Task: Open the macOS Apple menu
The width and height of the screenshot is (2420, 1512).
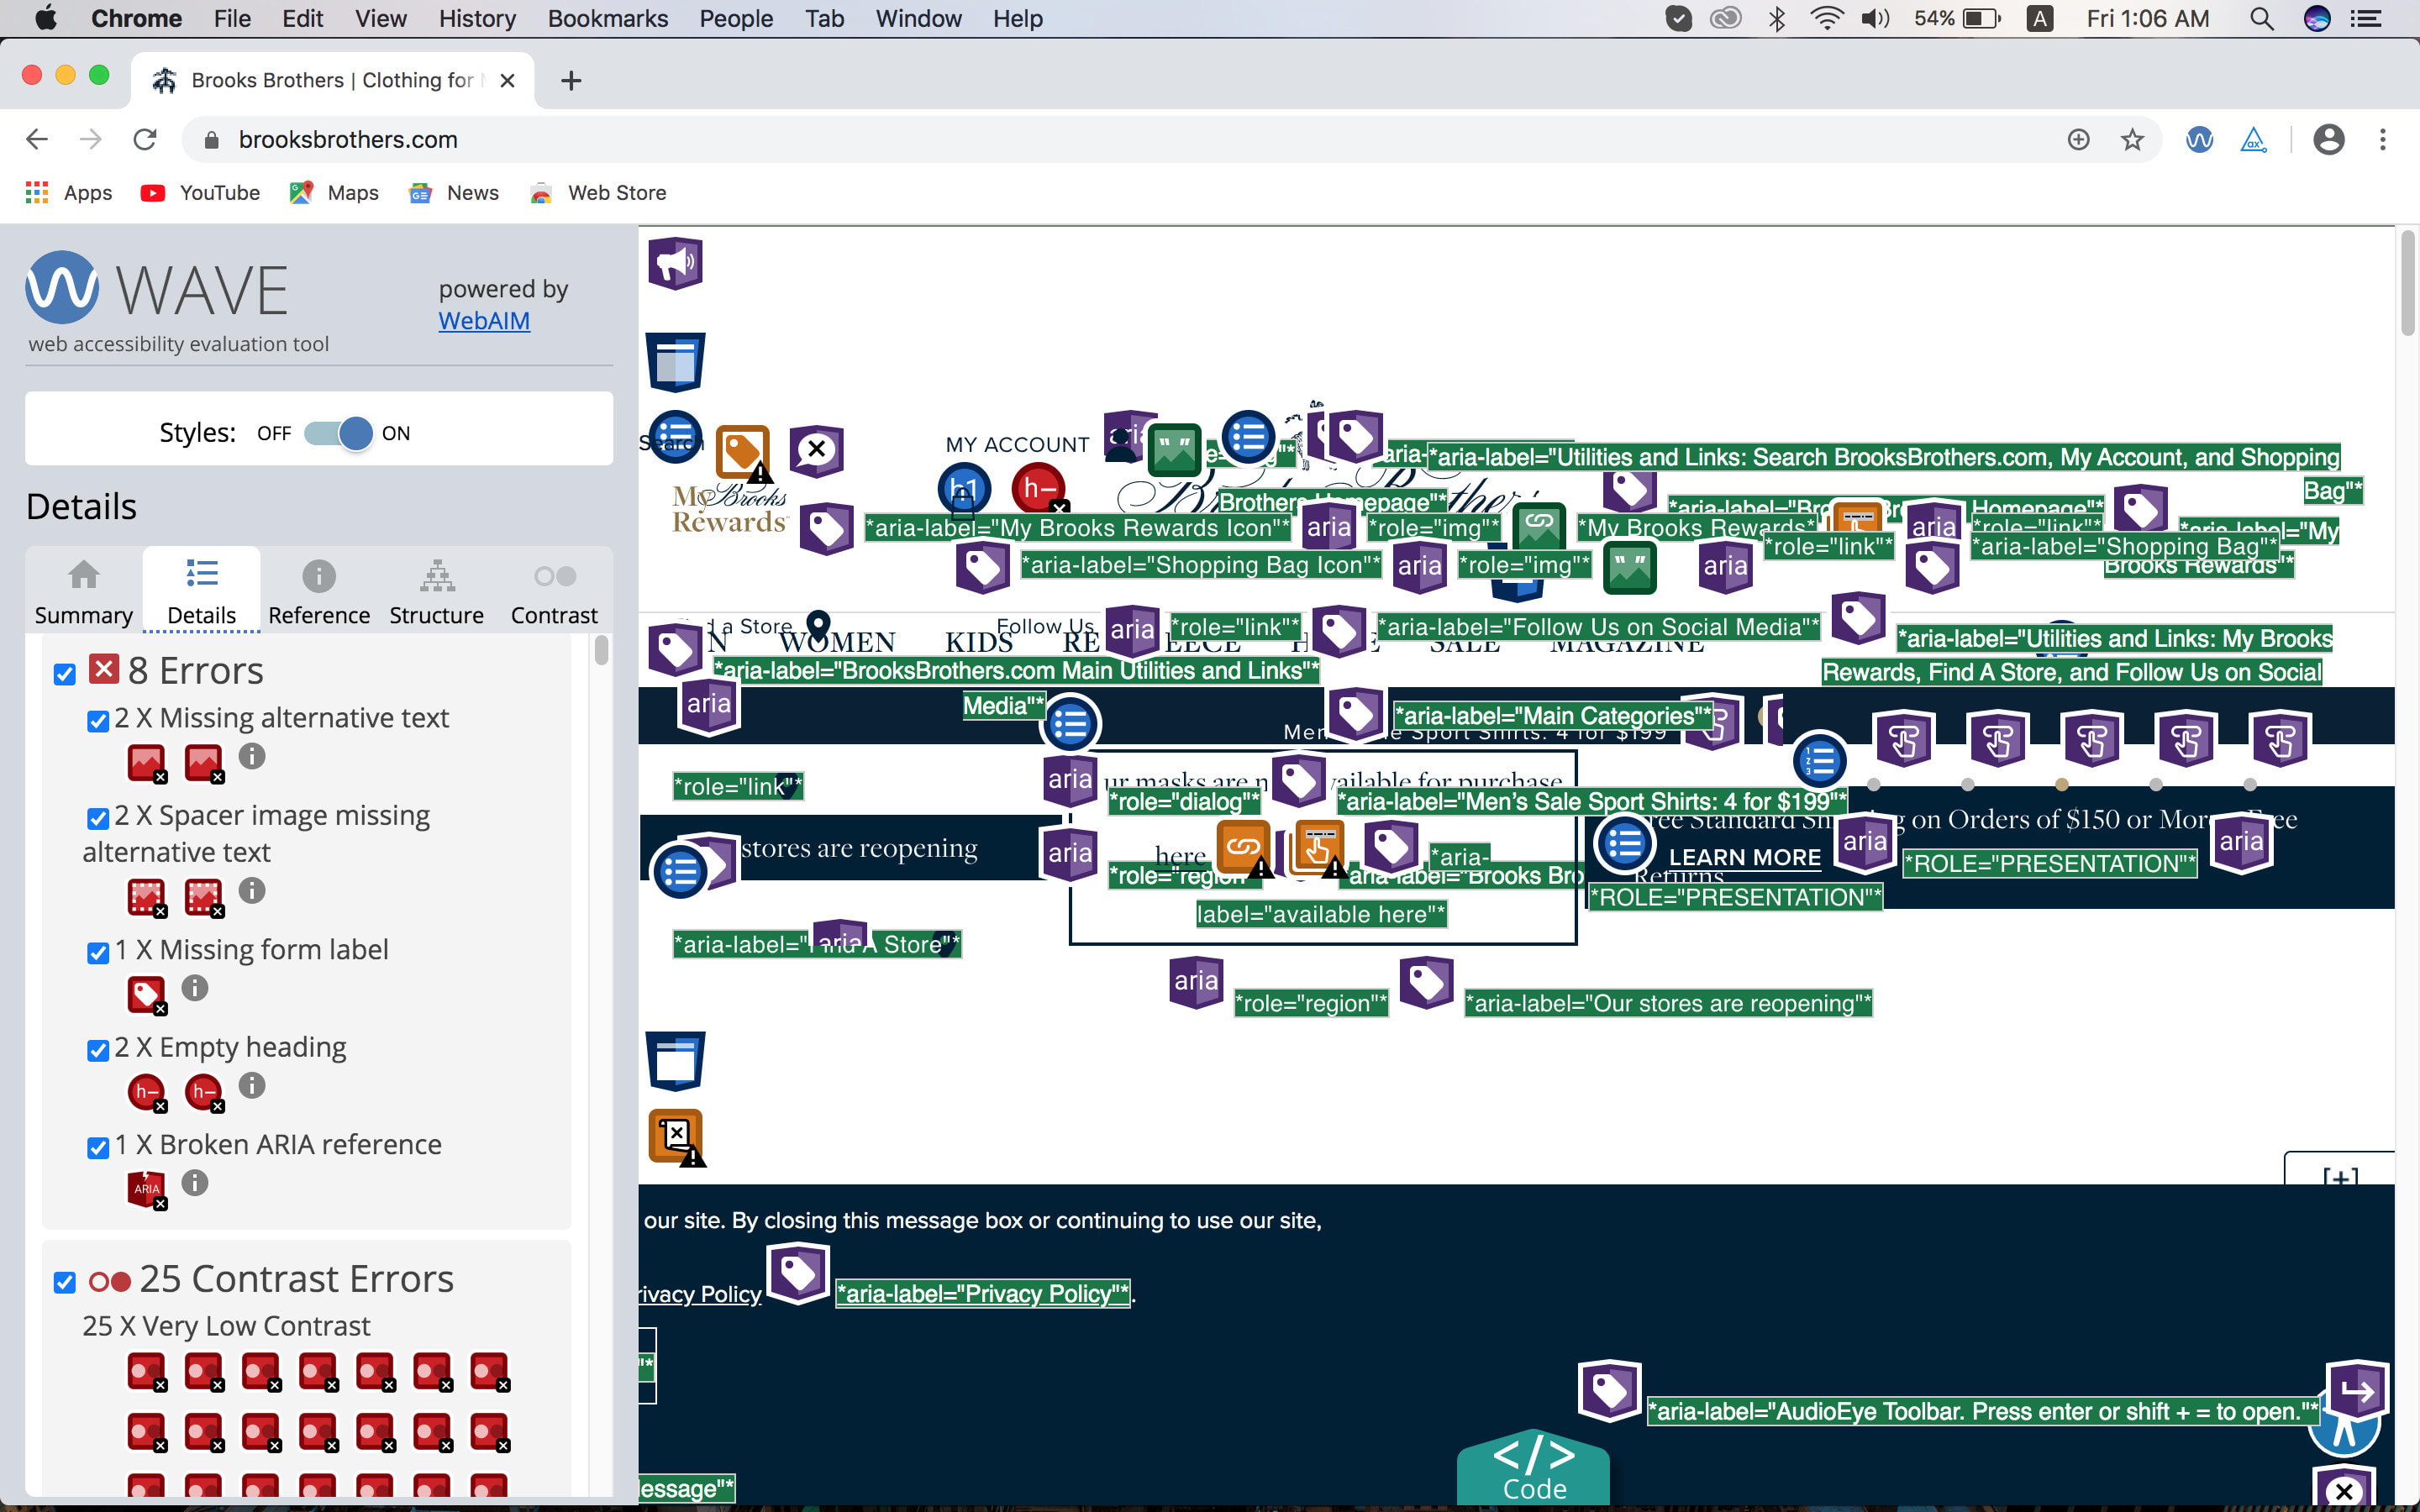Action: (x=46, y=18)
